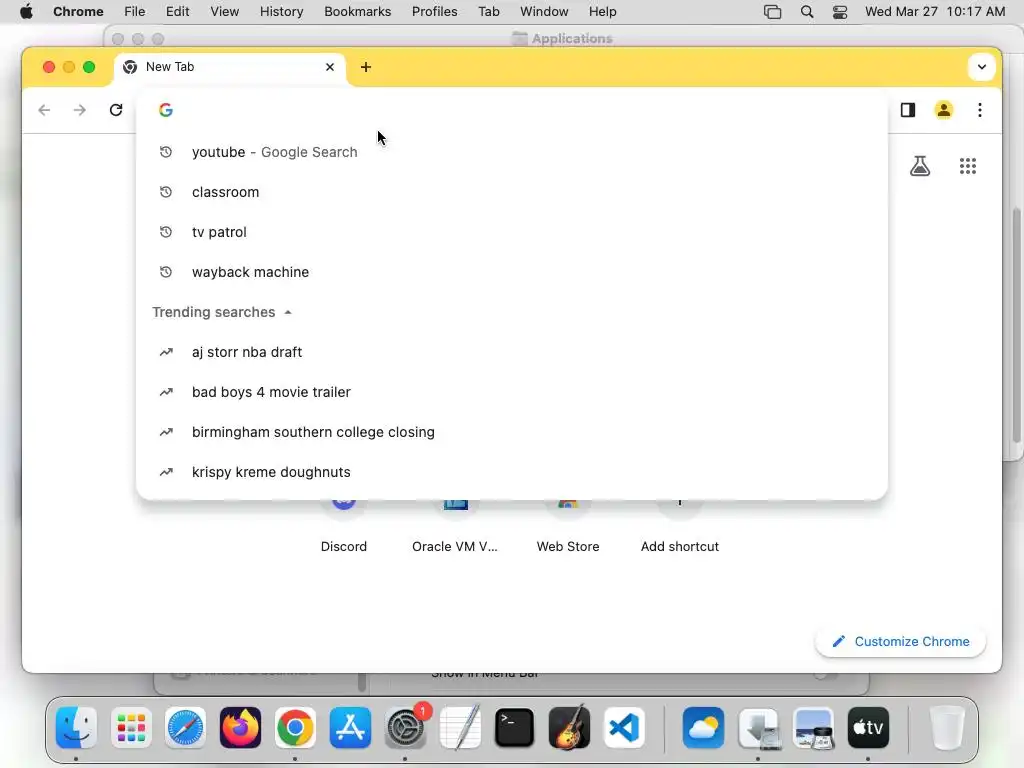Open the Oracle VM V... shortcut
This screenshot has width=1024, height=768.
pyautogui.click(x=455, y=529)
